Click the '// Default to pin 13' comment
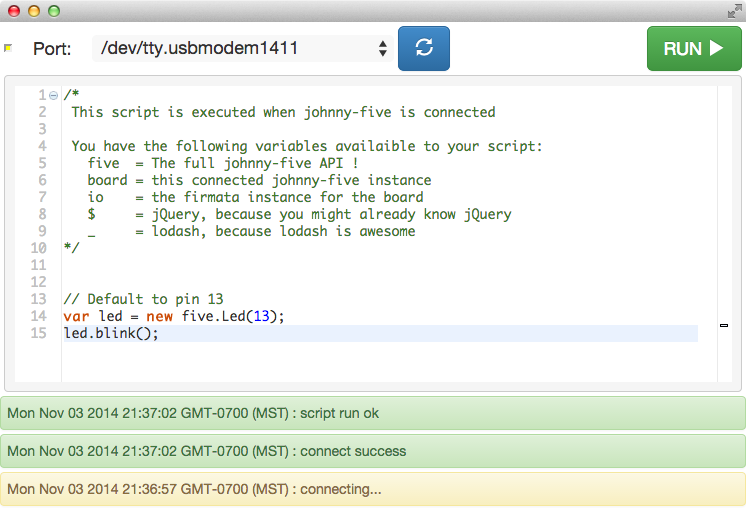The image size is (746, 516). click(x=143, y=299)
